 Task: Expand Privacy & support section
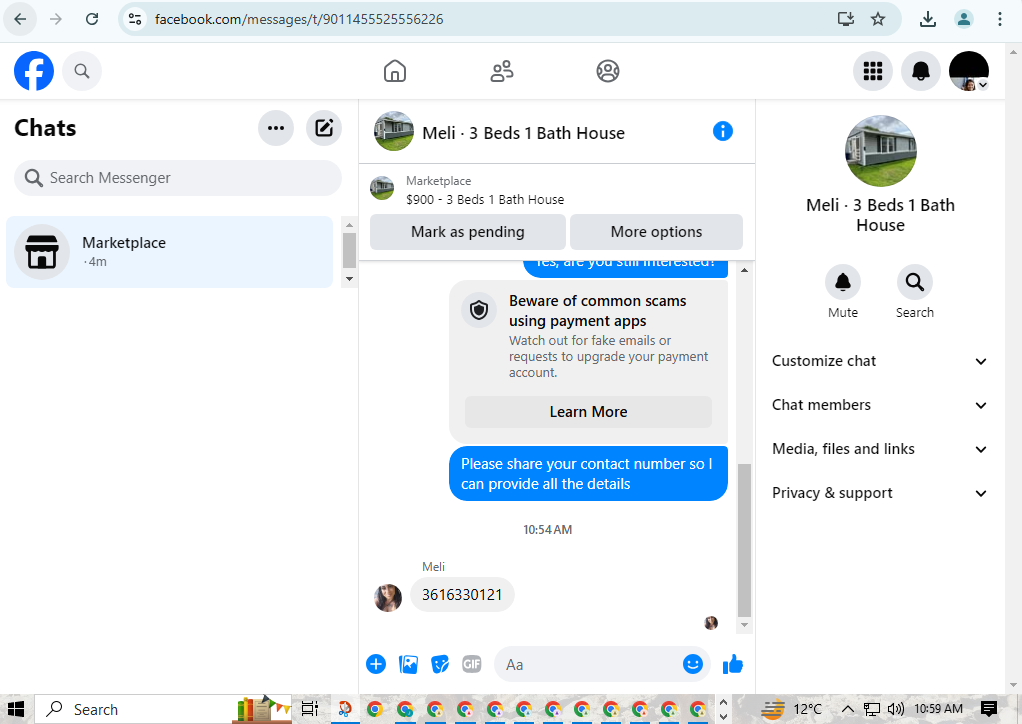[x=880, y=493]
